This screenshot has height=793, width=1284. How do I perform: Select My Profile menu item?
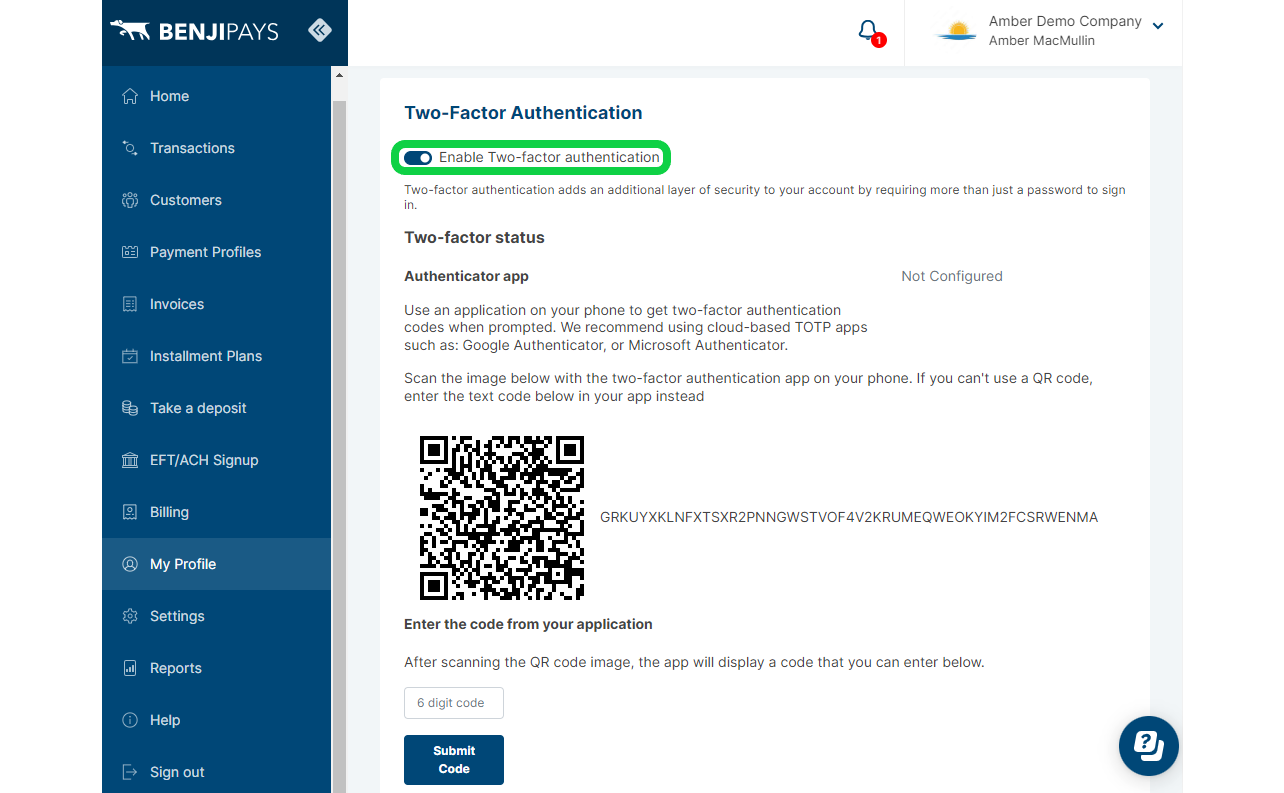click(x=216, y=564)
